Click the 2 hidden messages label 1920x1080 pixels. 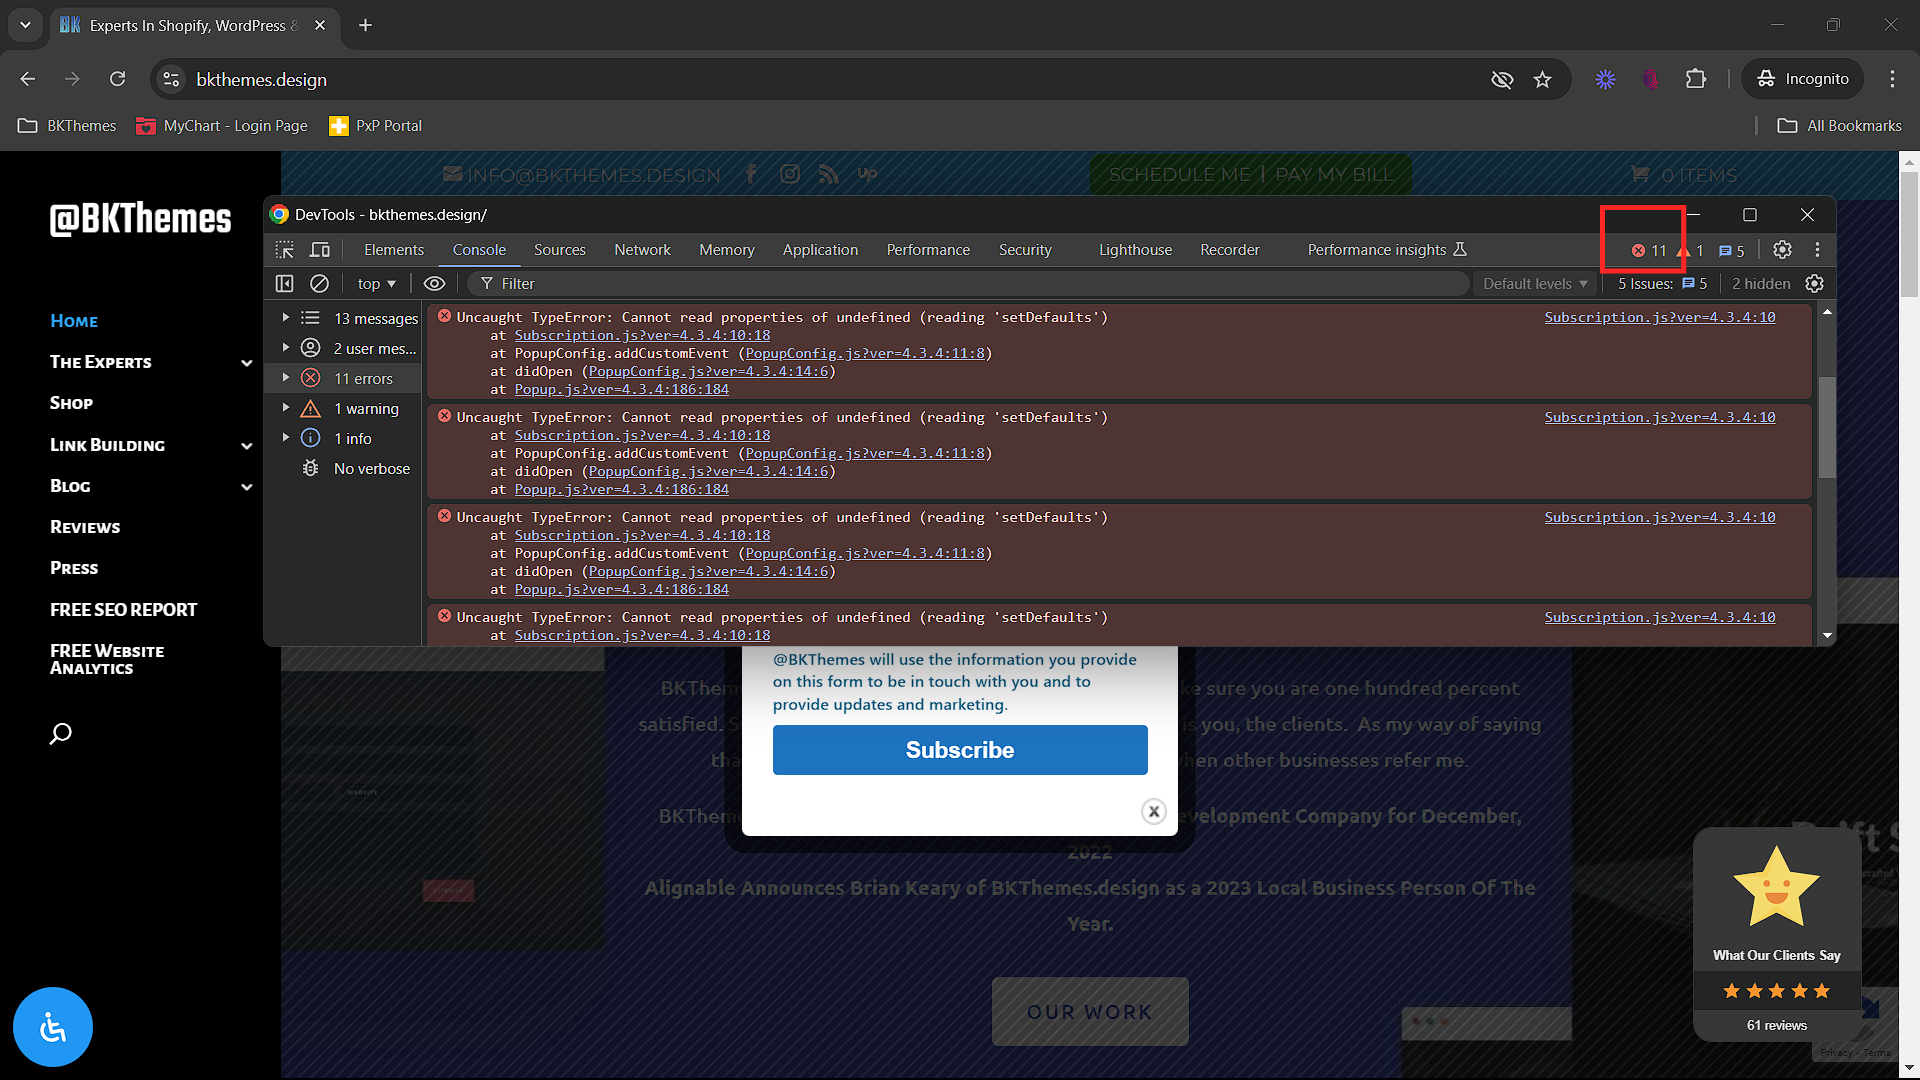1761,284
